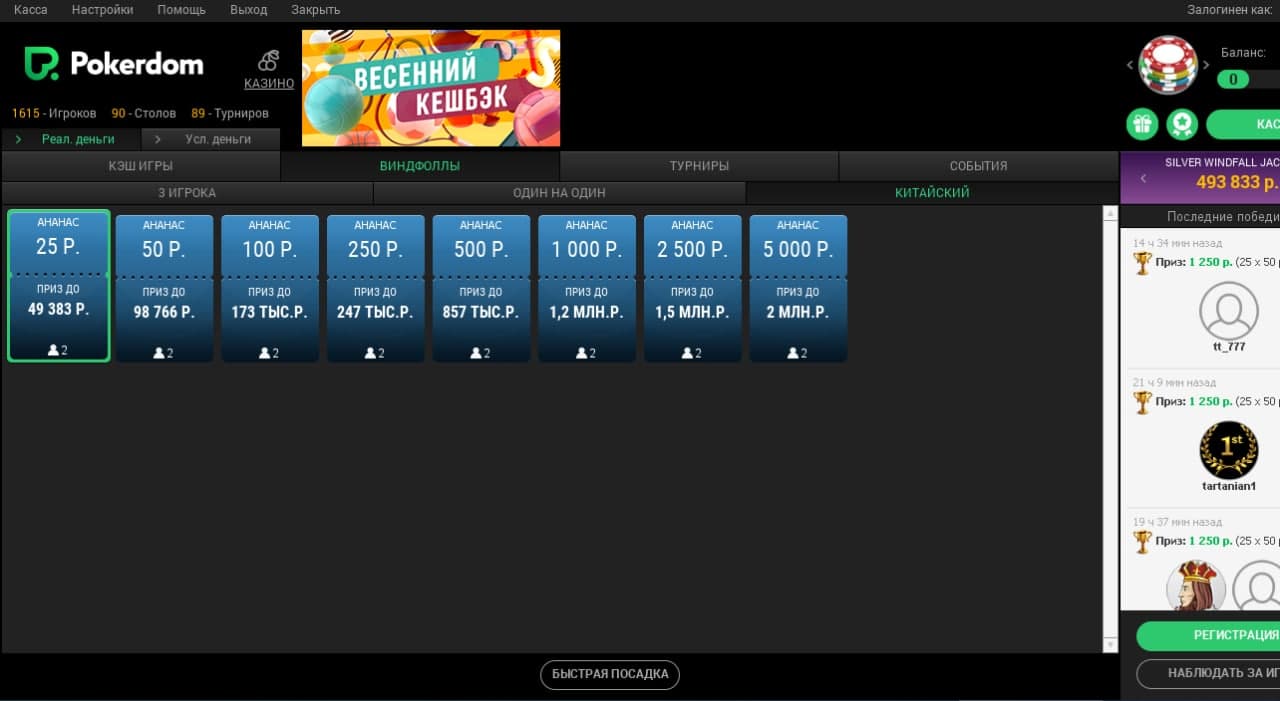Open the poker chip avatar
Viewport: 1280px width, 701px height.
1168,65
